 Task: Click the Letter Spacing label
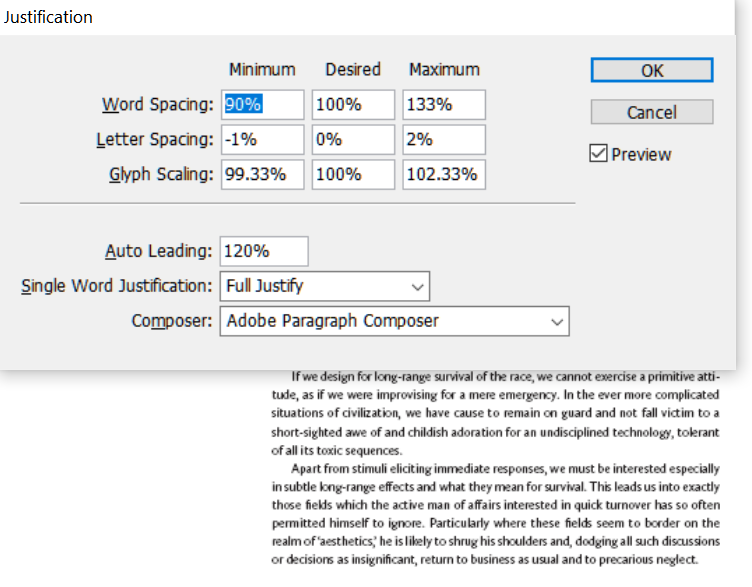coord(154,139)
